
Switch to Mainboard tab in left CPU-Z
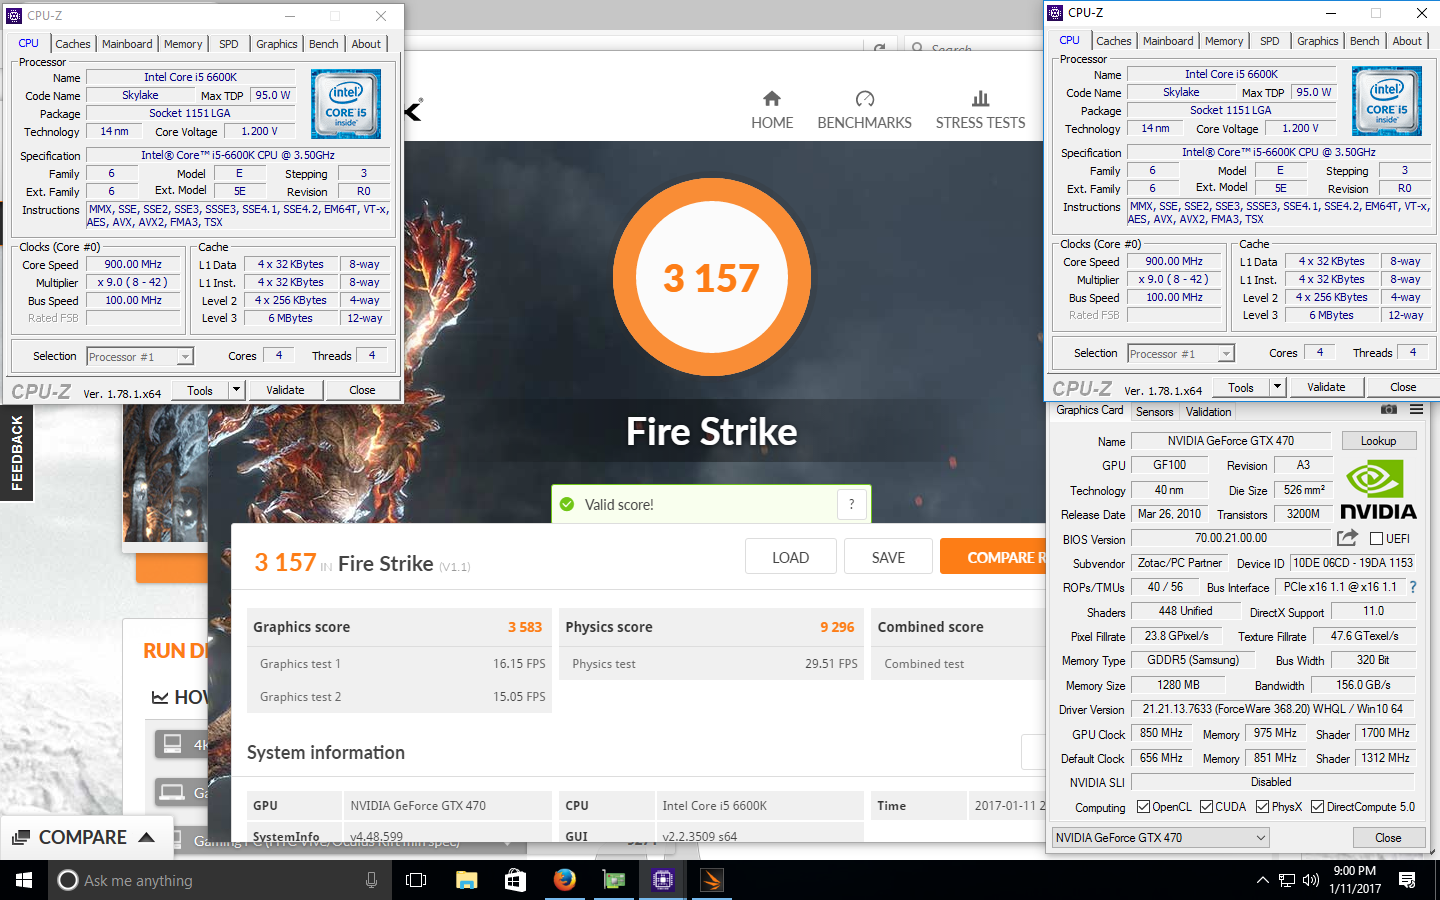(127, 44)
